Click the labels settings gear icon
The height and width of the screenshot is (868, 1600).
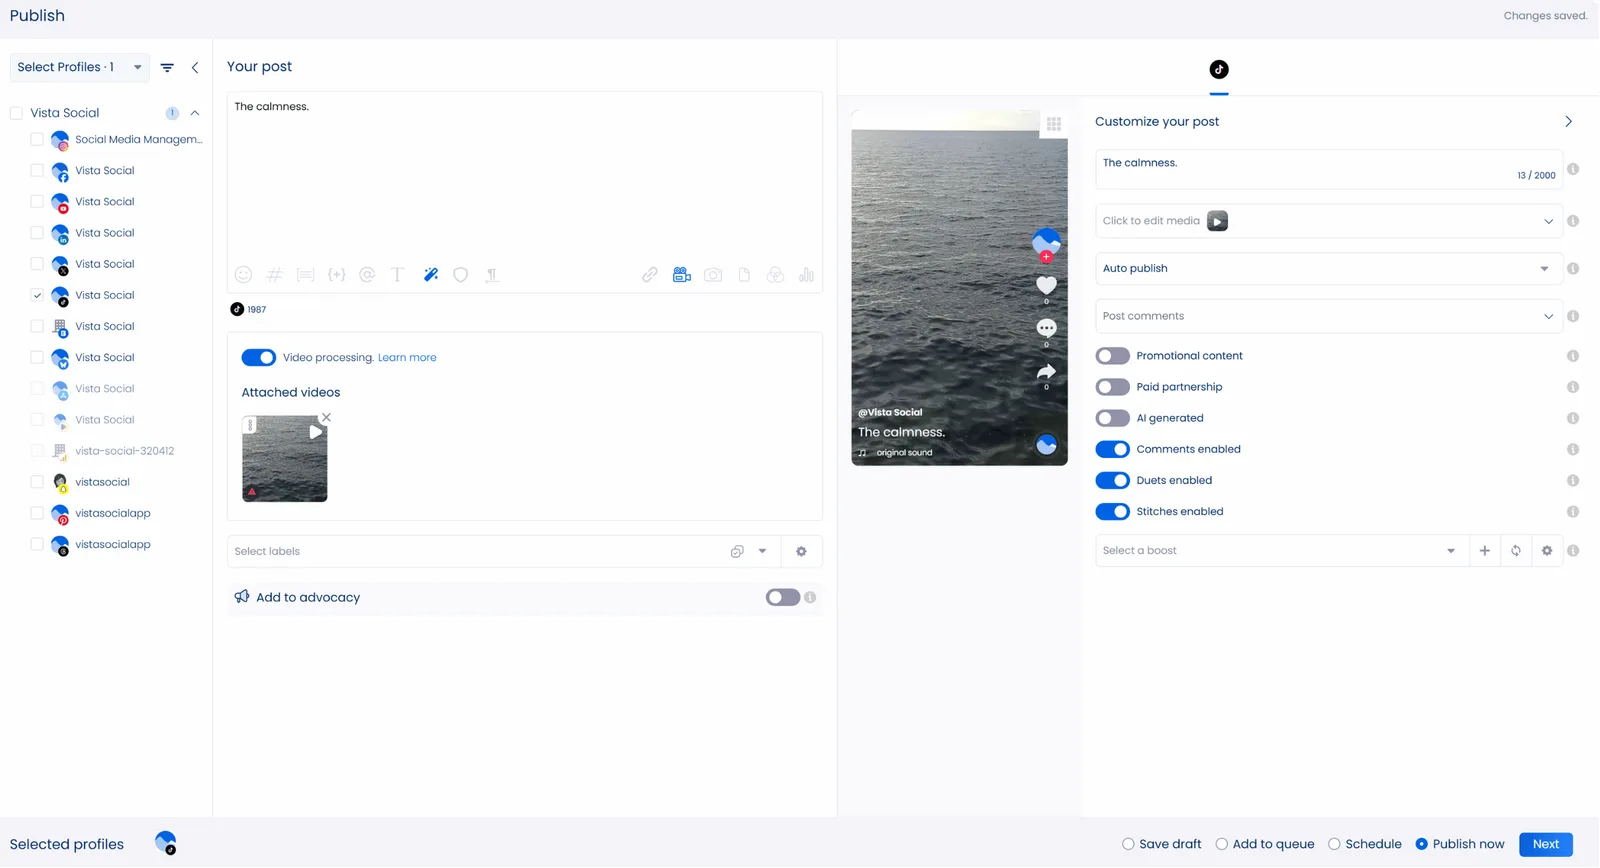coord(801,551)
